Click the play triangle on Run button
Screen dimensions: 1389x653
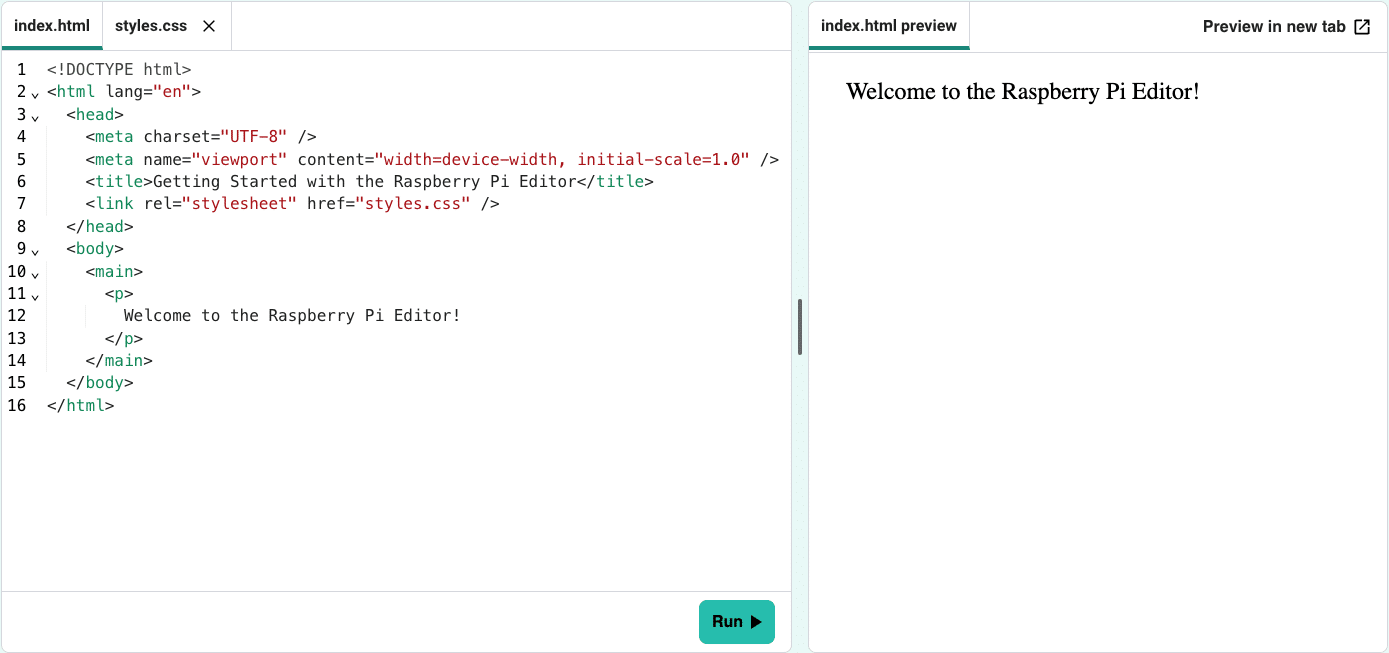pos(756,622)
